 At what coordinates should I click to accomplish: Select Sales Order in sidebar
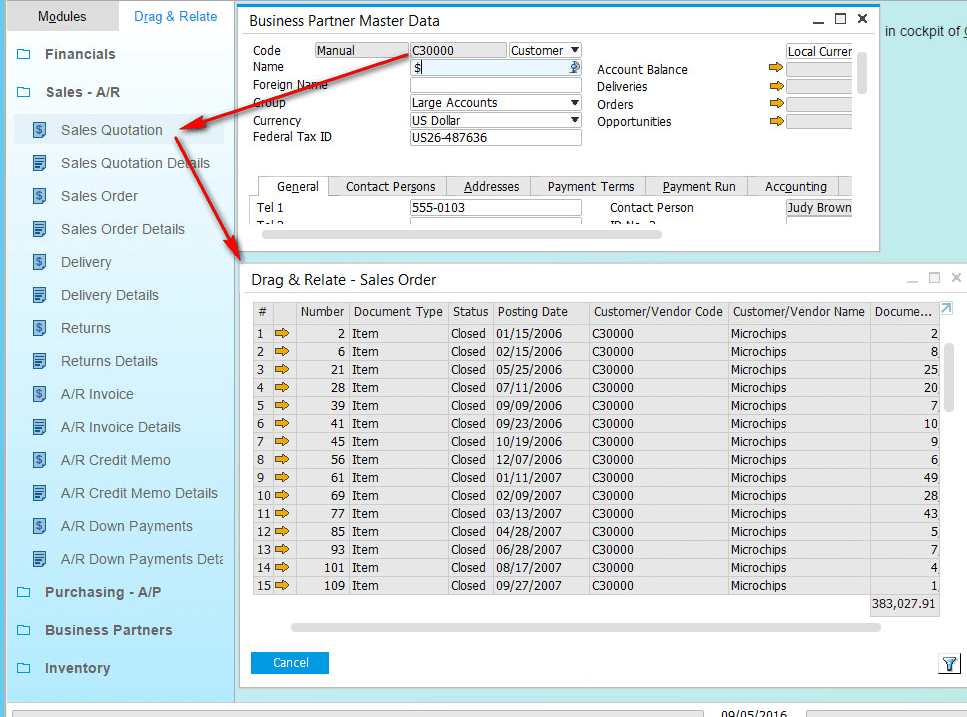(x=99, y=196)
